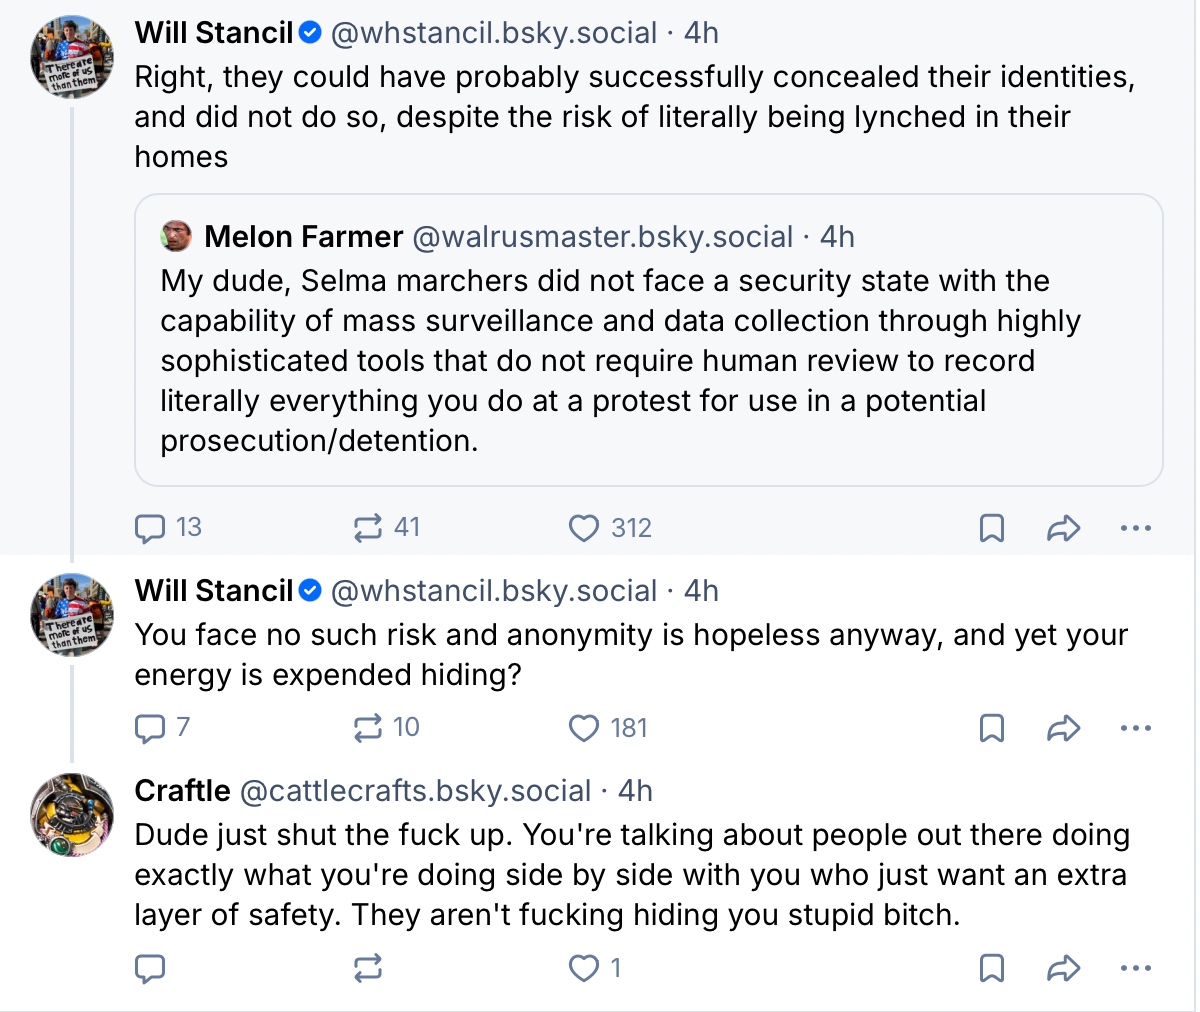Click Craftle's profile avatar
The image size is (1200, 1012).
[72, 814]
